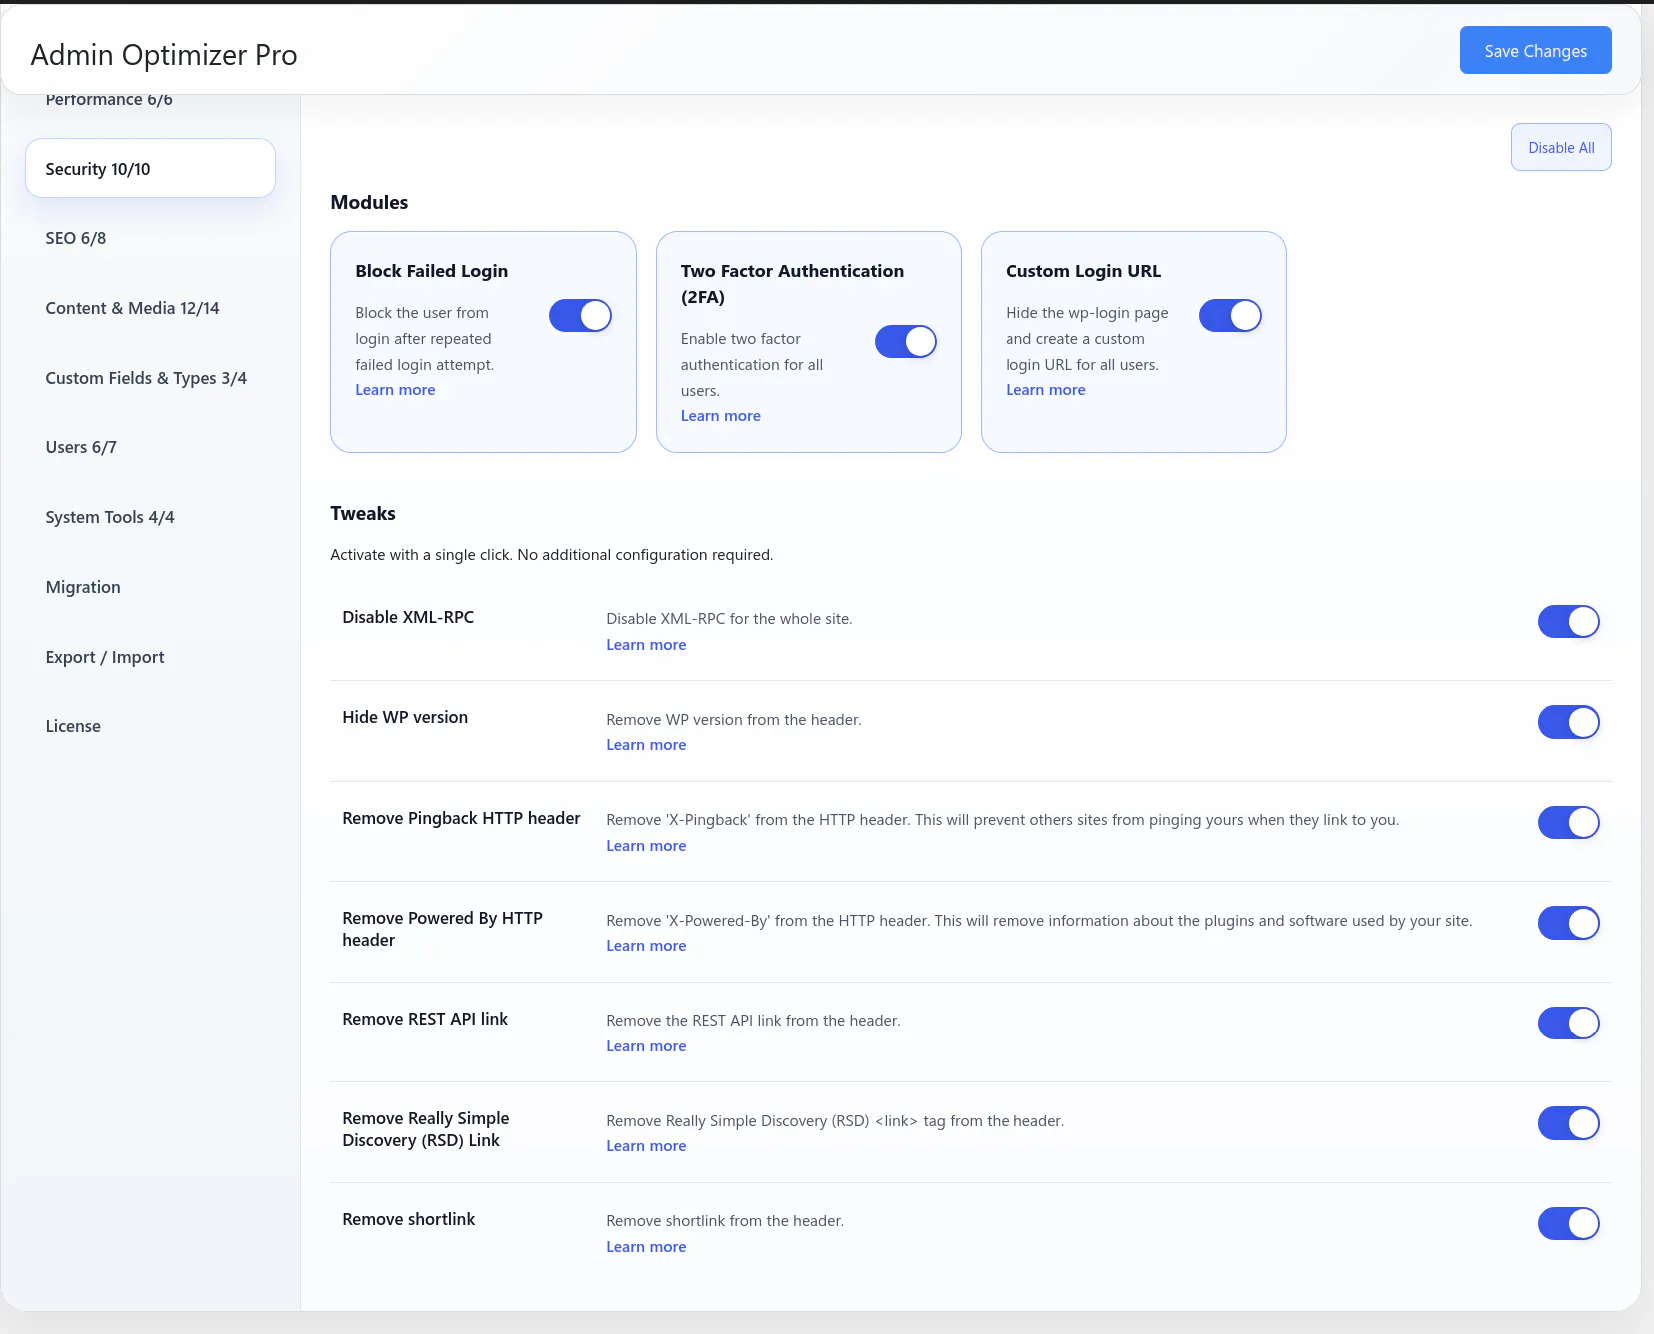Click the Tweaks heading
This screenshot has height=1334, width=1654.
point(363,513)
